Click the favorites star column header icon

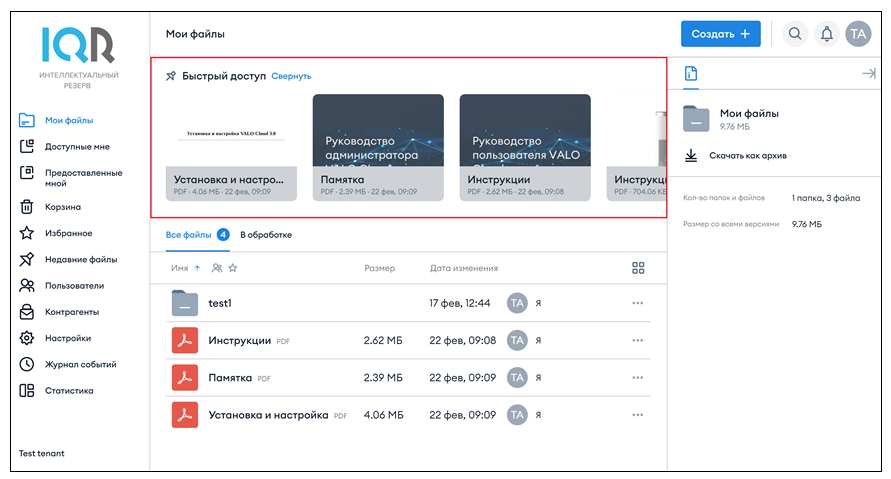pyautogui.click(x=232, y=268)
